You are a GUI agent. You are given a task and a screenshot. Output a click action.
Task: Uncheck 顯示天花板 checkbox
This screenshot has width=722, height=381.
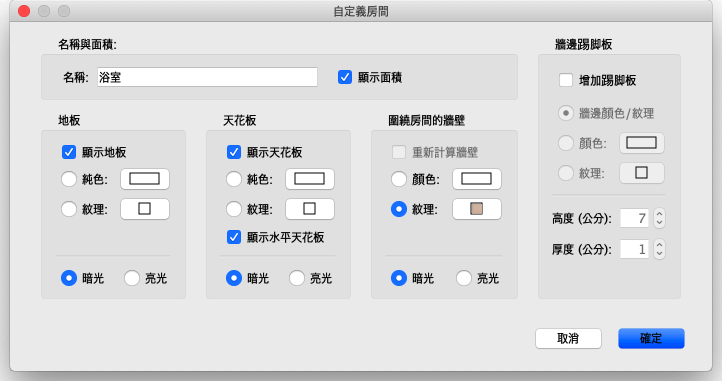[x=234, y=152]
